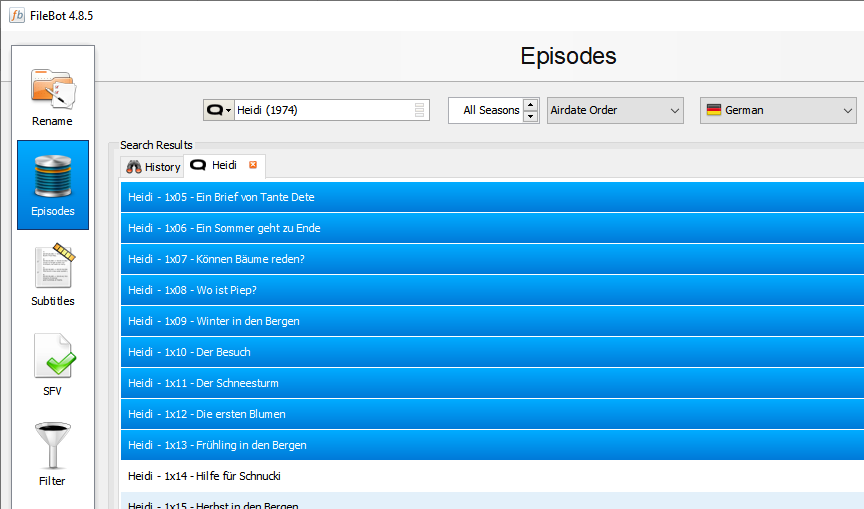Image resolution: width=864 pixels, height=509 pixels.
Task: Open the Rename panel
Action: click(x=52, y=96)
